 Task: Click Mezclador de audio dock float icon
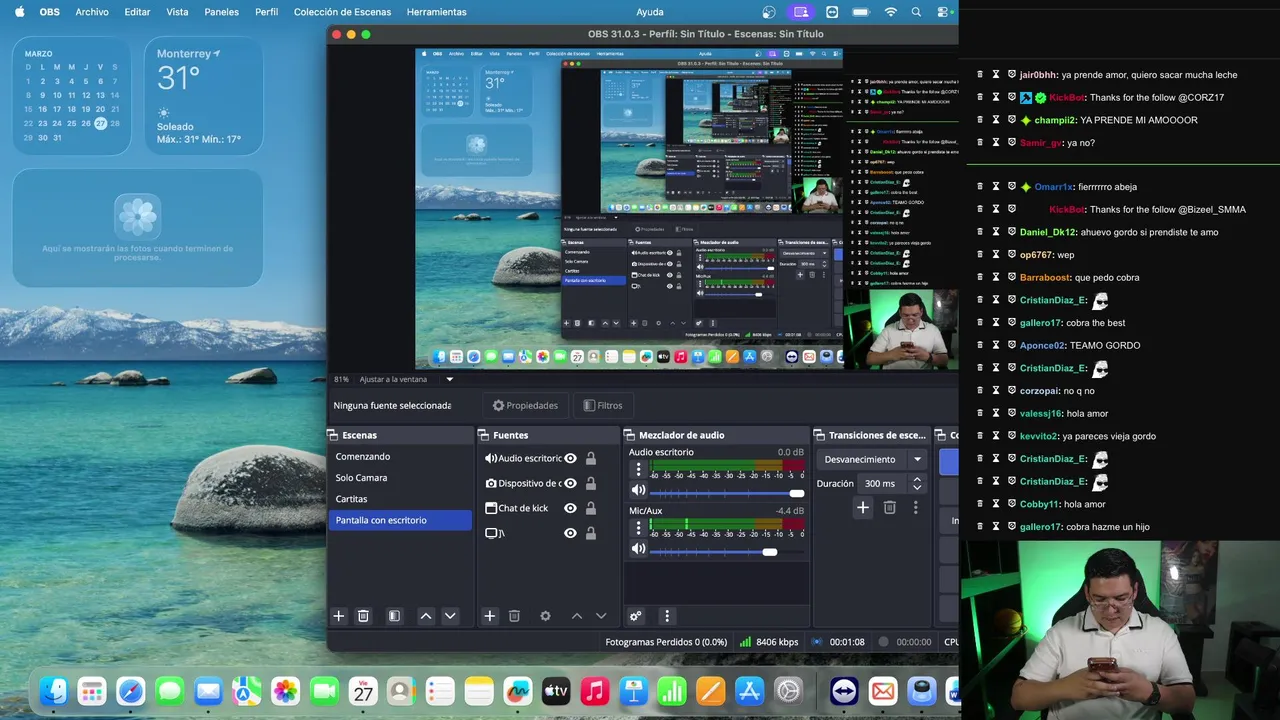tap(629, 435)
